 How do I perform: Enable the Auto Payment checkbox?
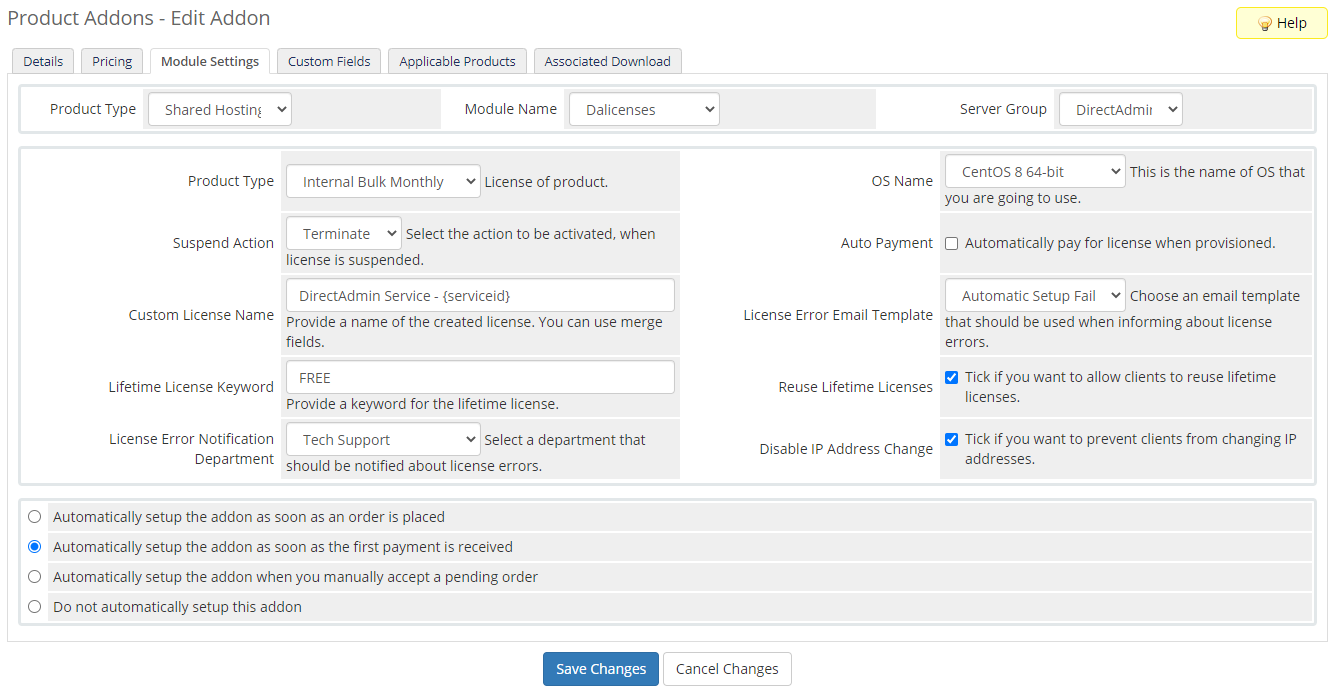(x=952, y=243)
